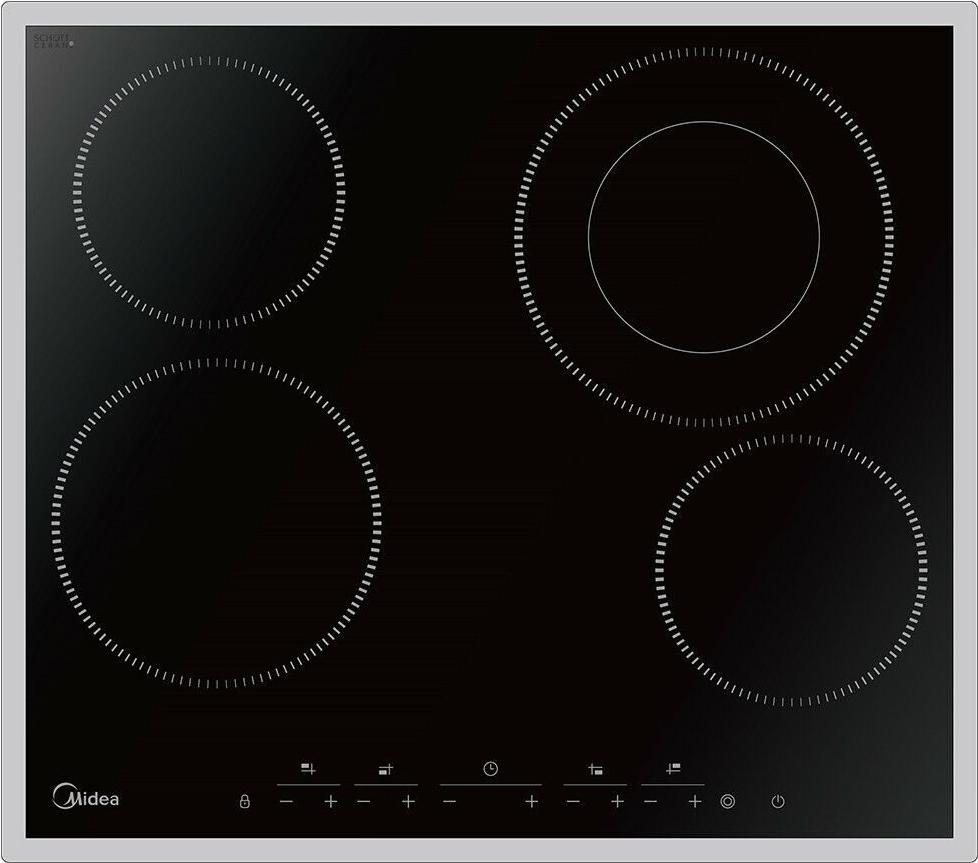
Task: Tap the rear-right zone indicator icon
Action: (673, 769)
